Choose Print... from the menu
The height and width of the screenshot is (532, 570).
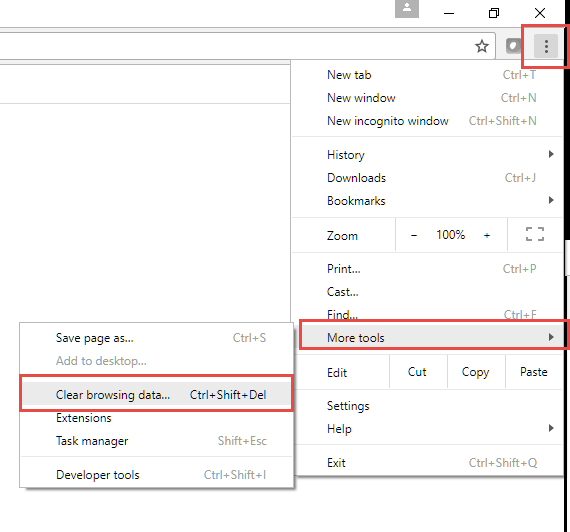tap(428, 269)
